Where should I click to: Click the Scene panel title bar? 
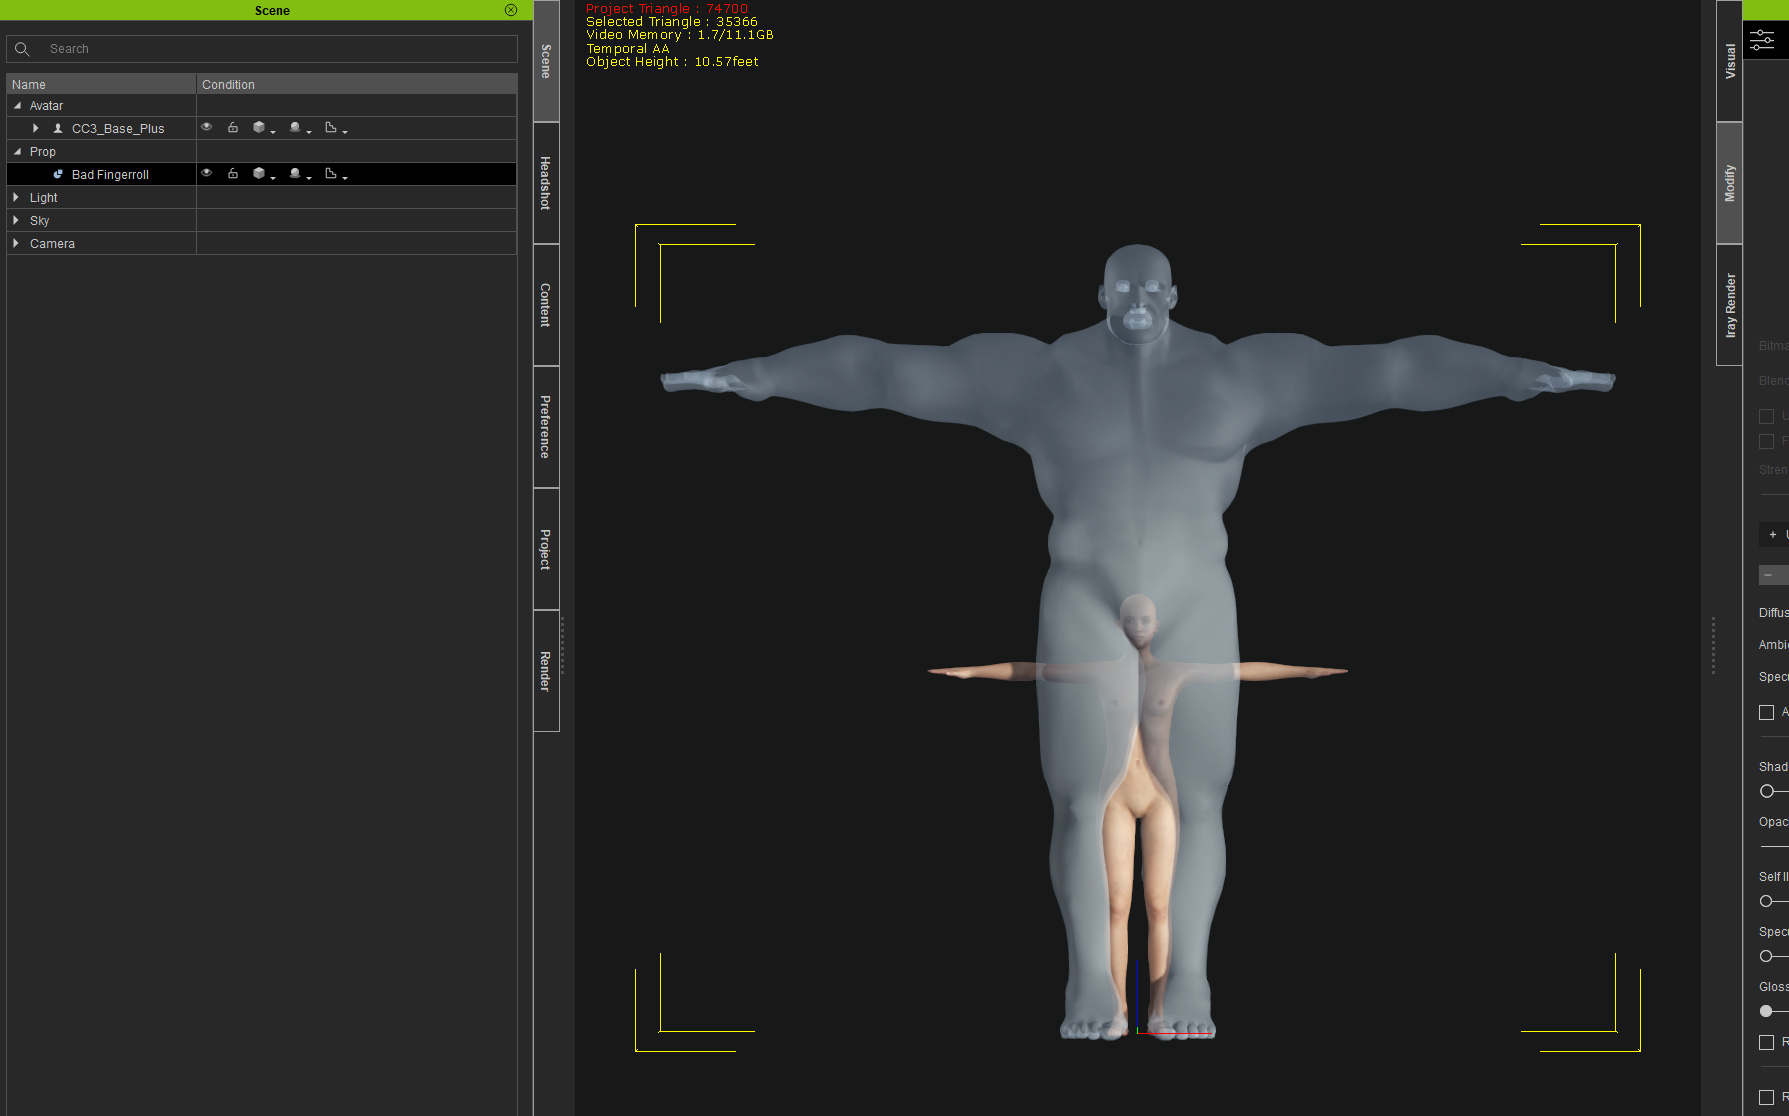tap(266, 10)
